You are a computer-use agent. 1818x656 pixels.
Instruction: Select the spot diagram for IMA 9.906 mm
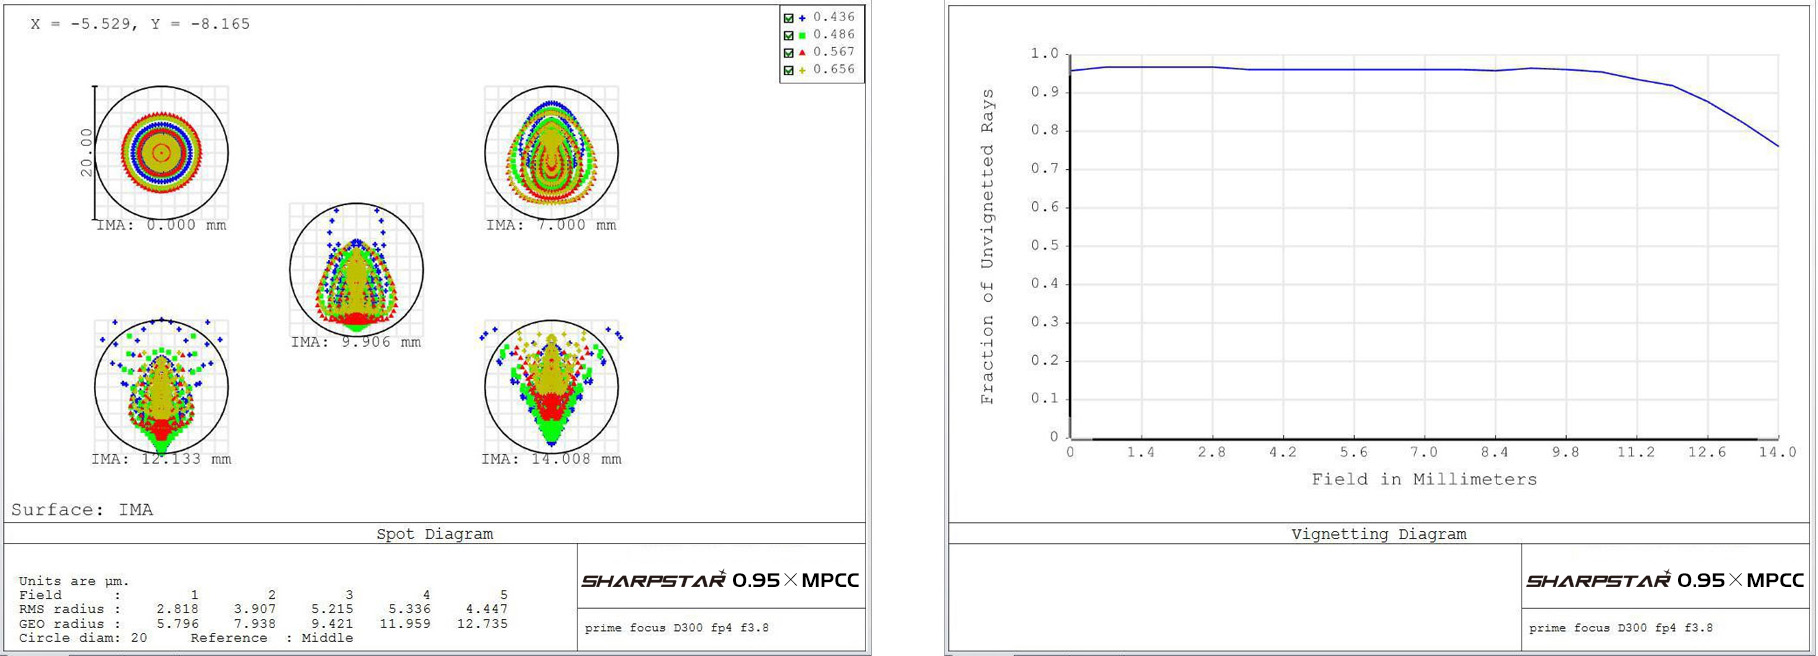tap(356, 270)
